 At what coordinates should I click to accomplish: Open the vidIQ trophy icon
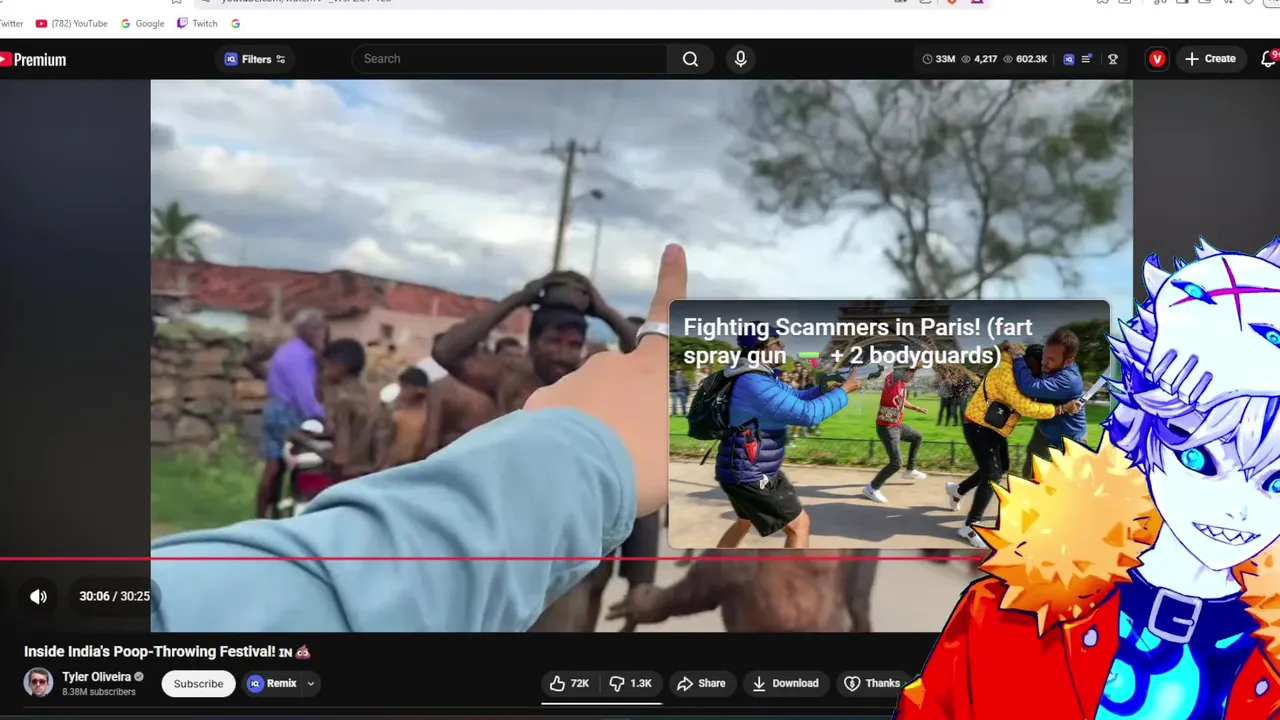[1112, 59]
